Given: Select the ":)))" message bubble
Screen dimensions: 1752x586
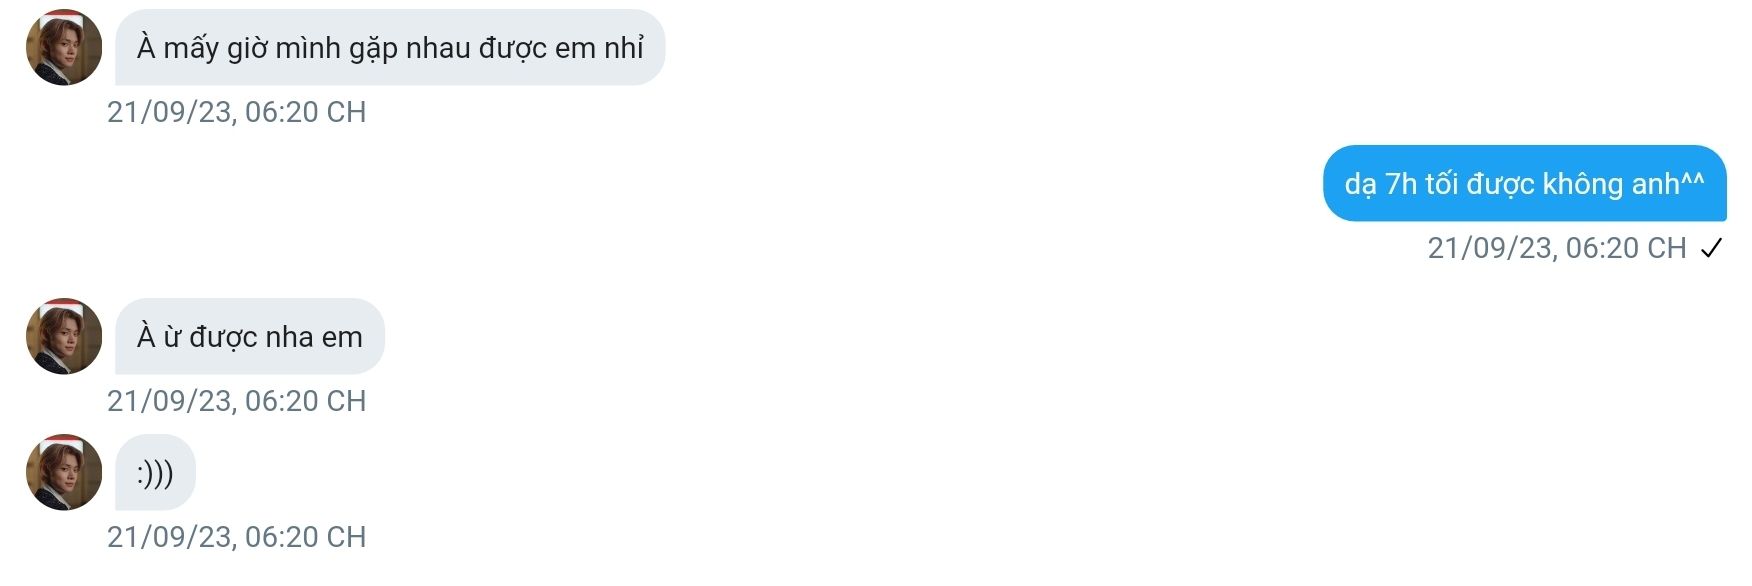Looking at the screenshot, I should tap(155, 472).
